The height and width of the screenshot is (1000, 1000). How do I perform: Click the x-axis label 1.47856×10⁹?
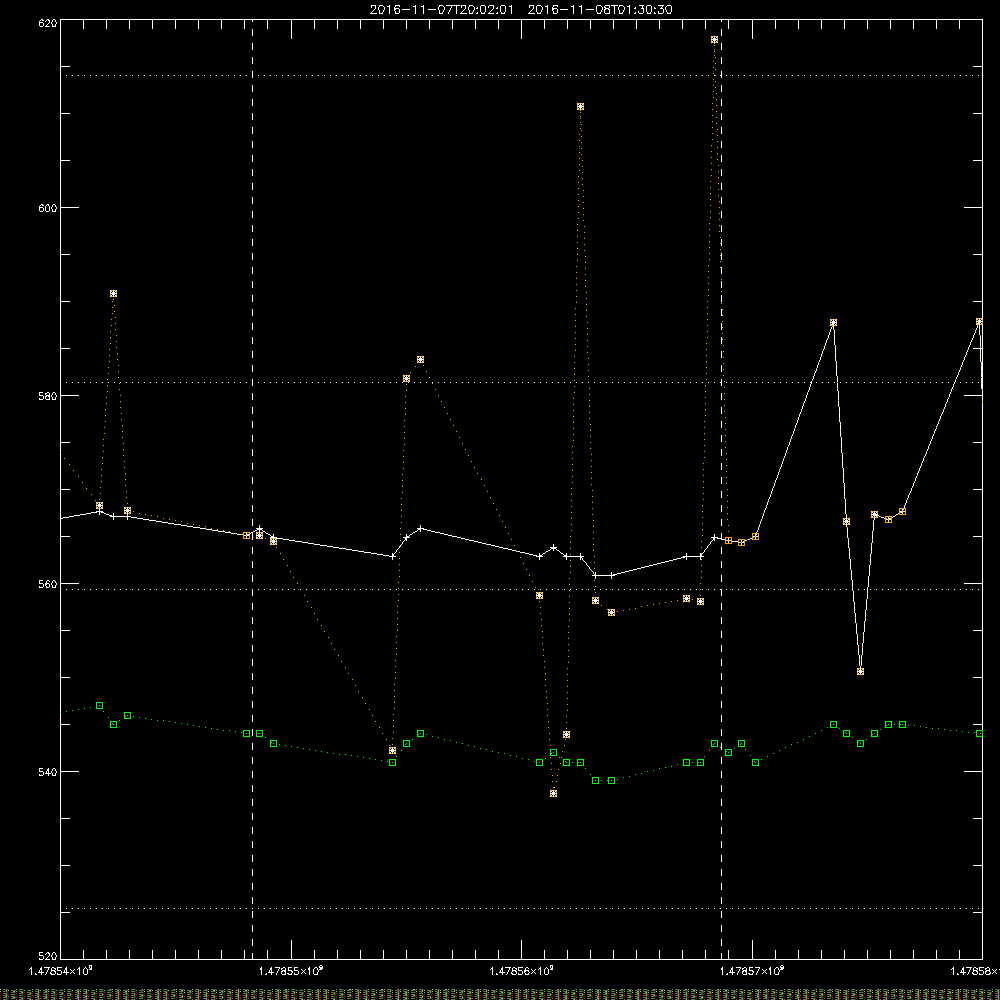click(x=522, y=971)
